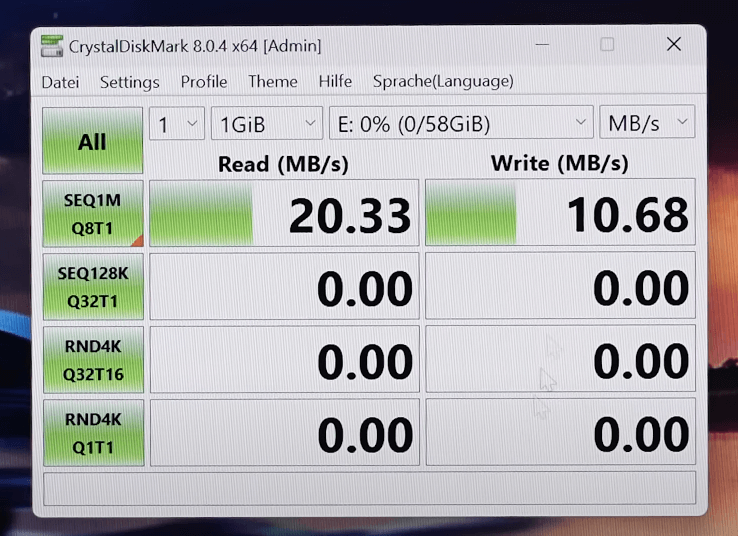Launch the RND4K Q1T1 test

pyautogui.click(x=92, y=433)
